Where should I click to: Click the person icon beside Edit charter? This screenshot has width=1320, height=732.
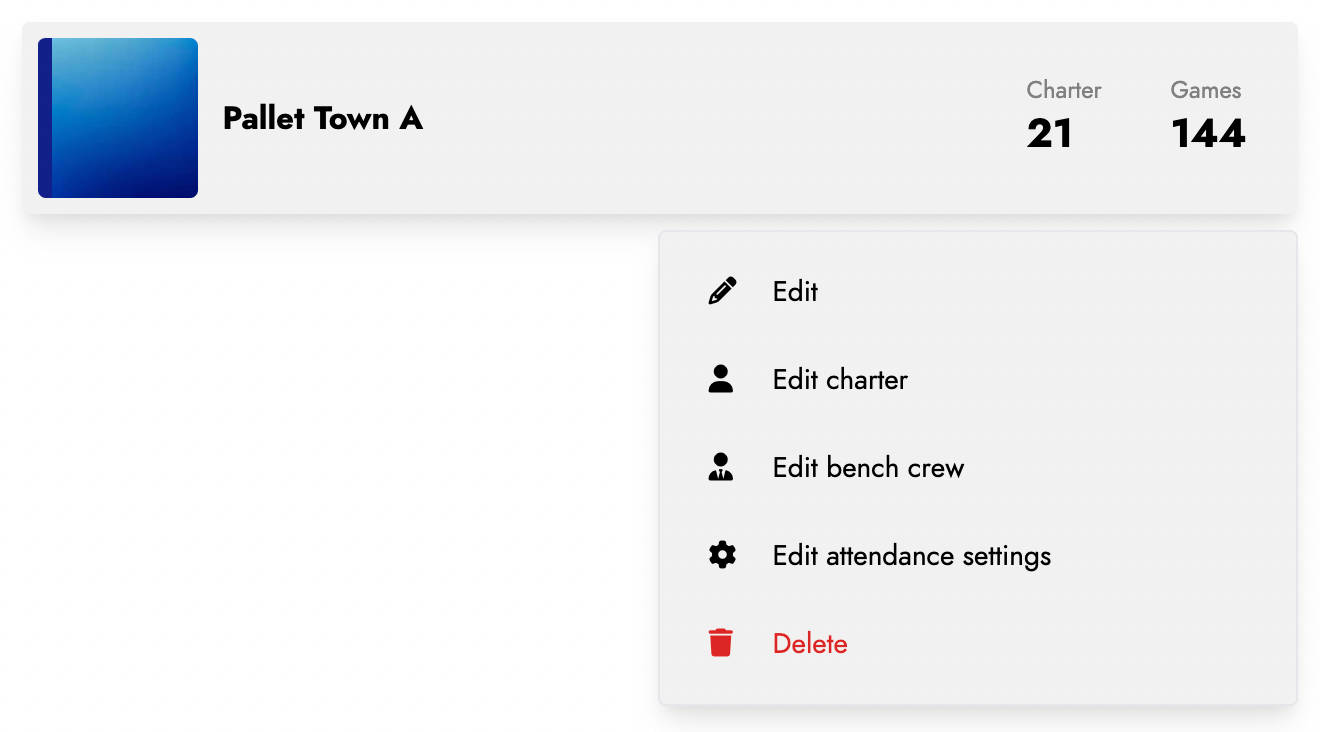[x=721, y=379]
